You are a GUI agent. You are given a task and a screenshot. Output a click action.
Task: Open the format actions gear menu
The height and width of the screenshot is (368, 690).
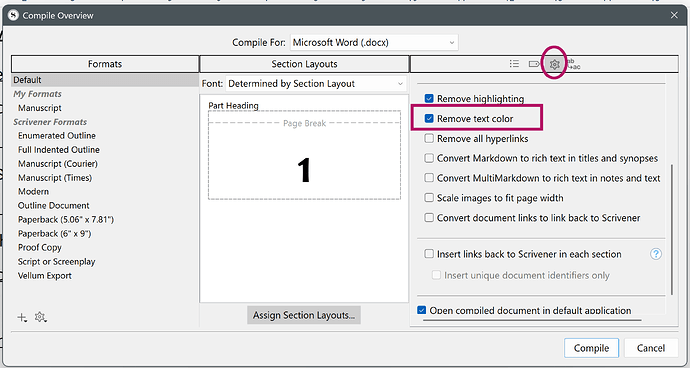pyautogui.click(x=40, y=317)
